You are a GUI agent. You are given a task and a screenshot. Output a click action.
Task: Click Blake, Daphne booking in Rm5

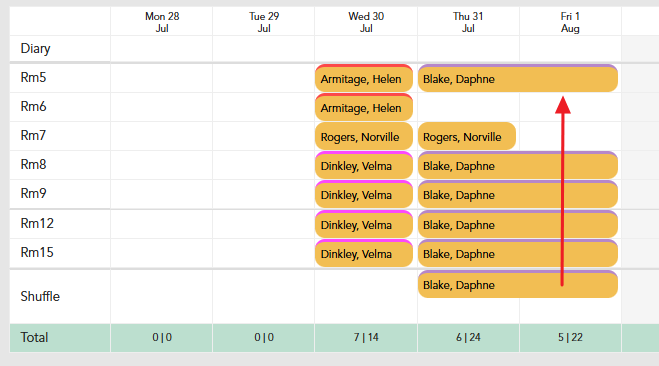518,78
